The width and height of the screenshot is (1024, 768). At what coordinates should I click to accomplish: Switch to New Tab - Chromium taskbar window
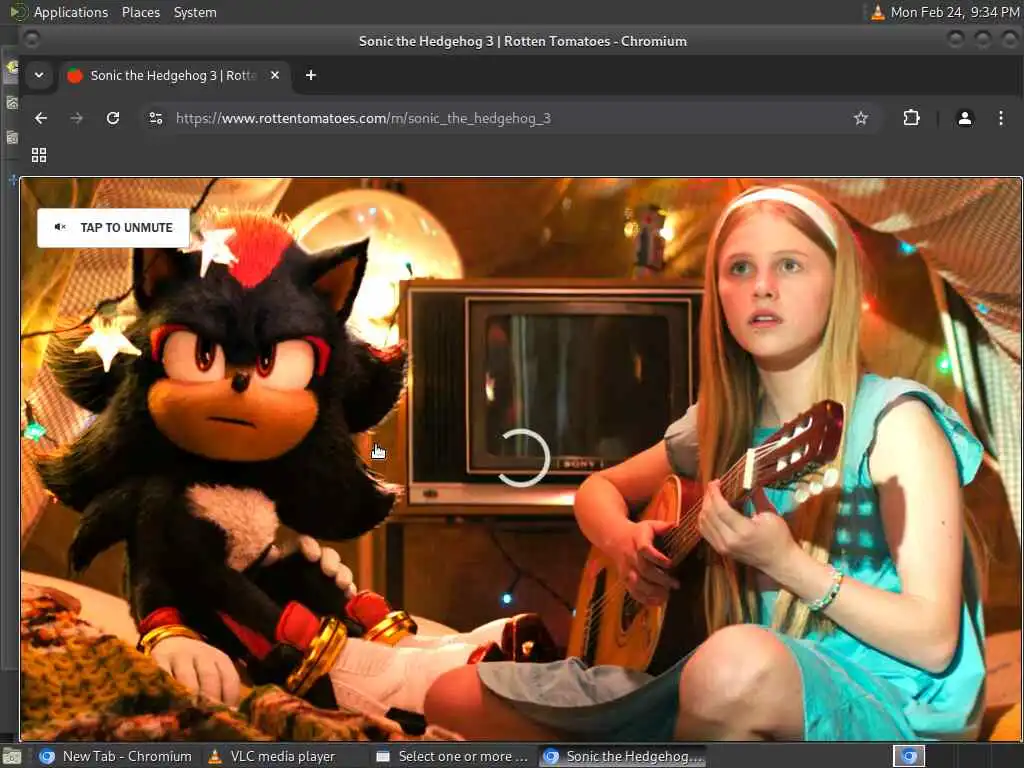(x=116, y=756)
